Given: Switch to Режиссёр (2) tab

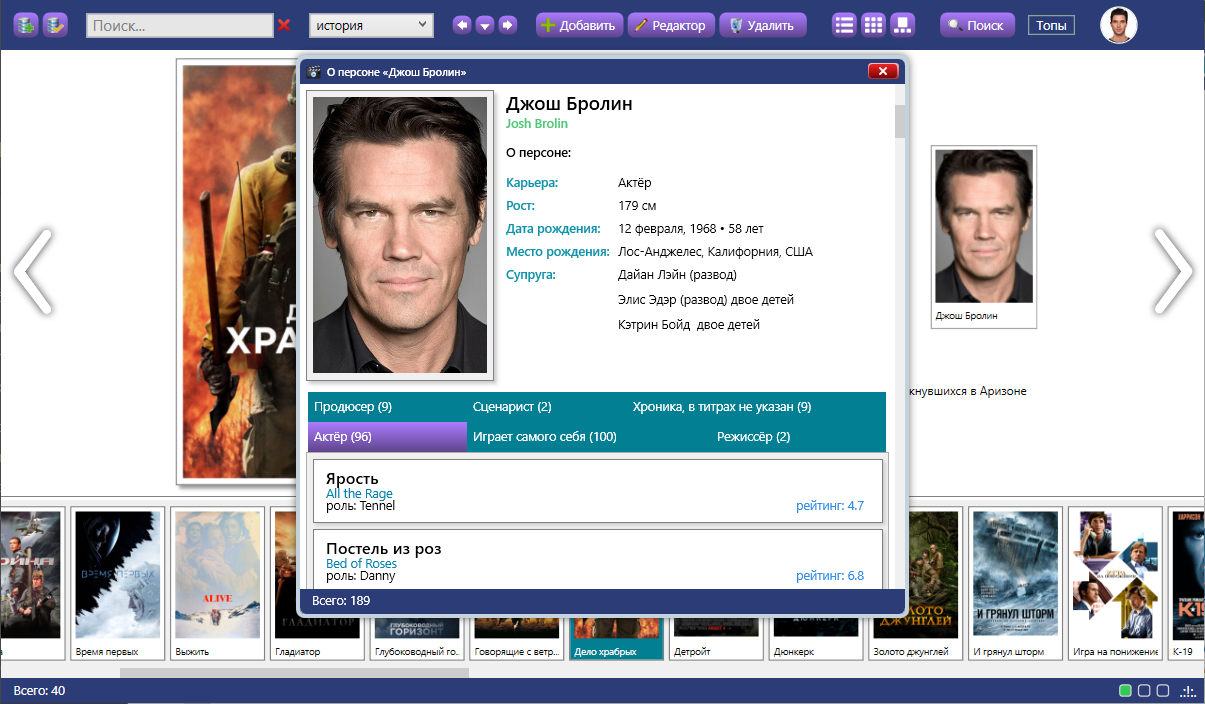Looking at the screenshot, I should coord(753,437).
